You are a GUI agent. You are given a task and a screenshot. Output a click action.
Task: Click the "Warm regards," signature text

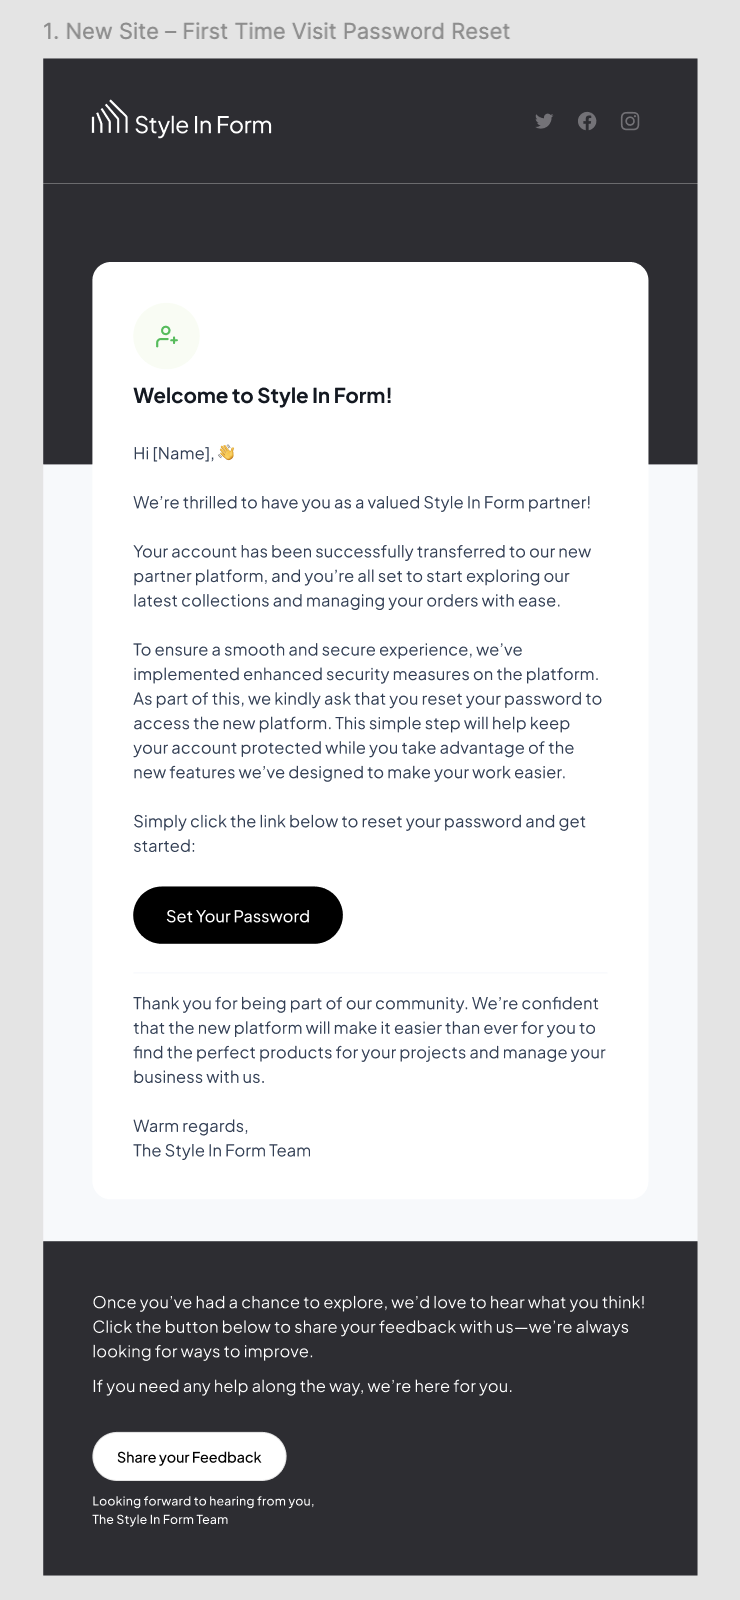191,1126
